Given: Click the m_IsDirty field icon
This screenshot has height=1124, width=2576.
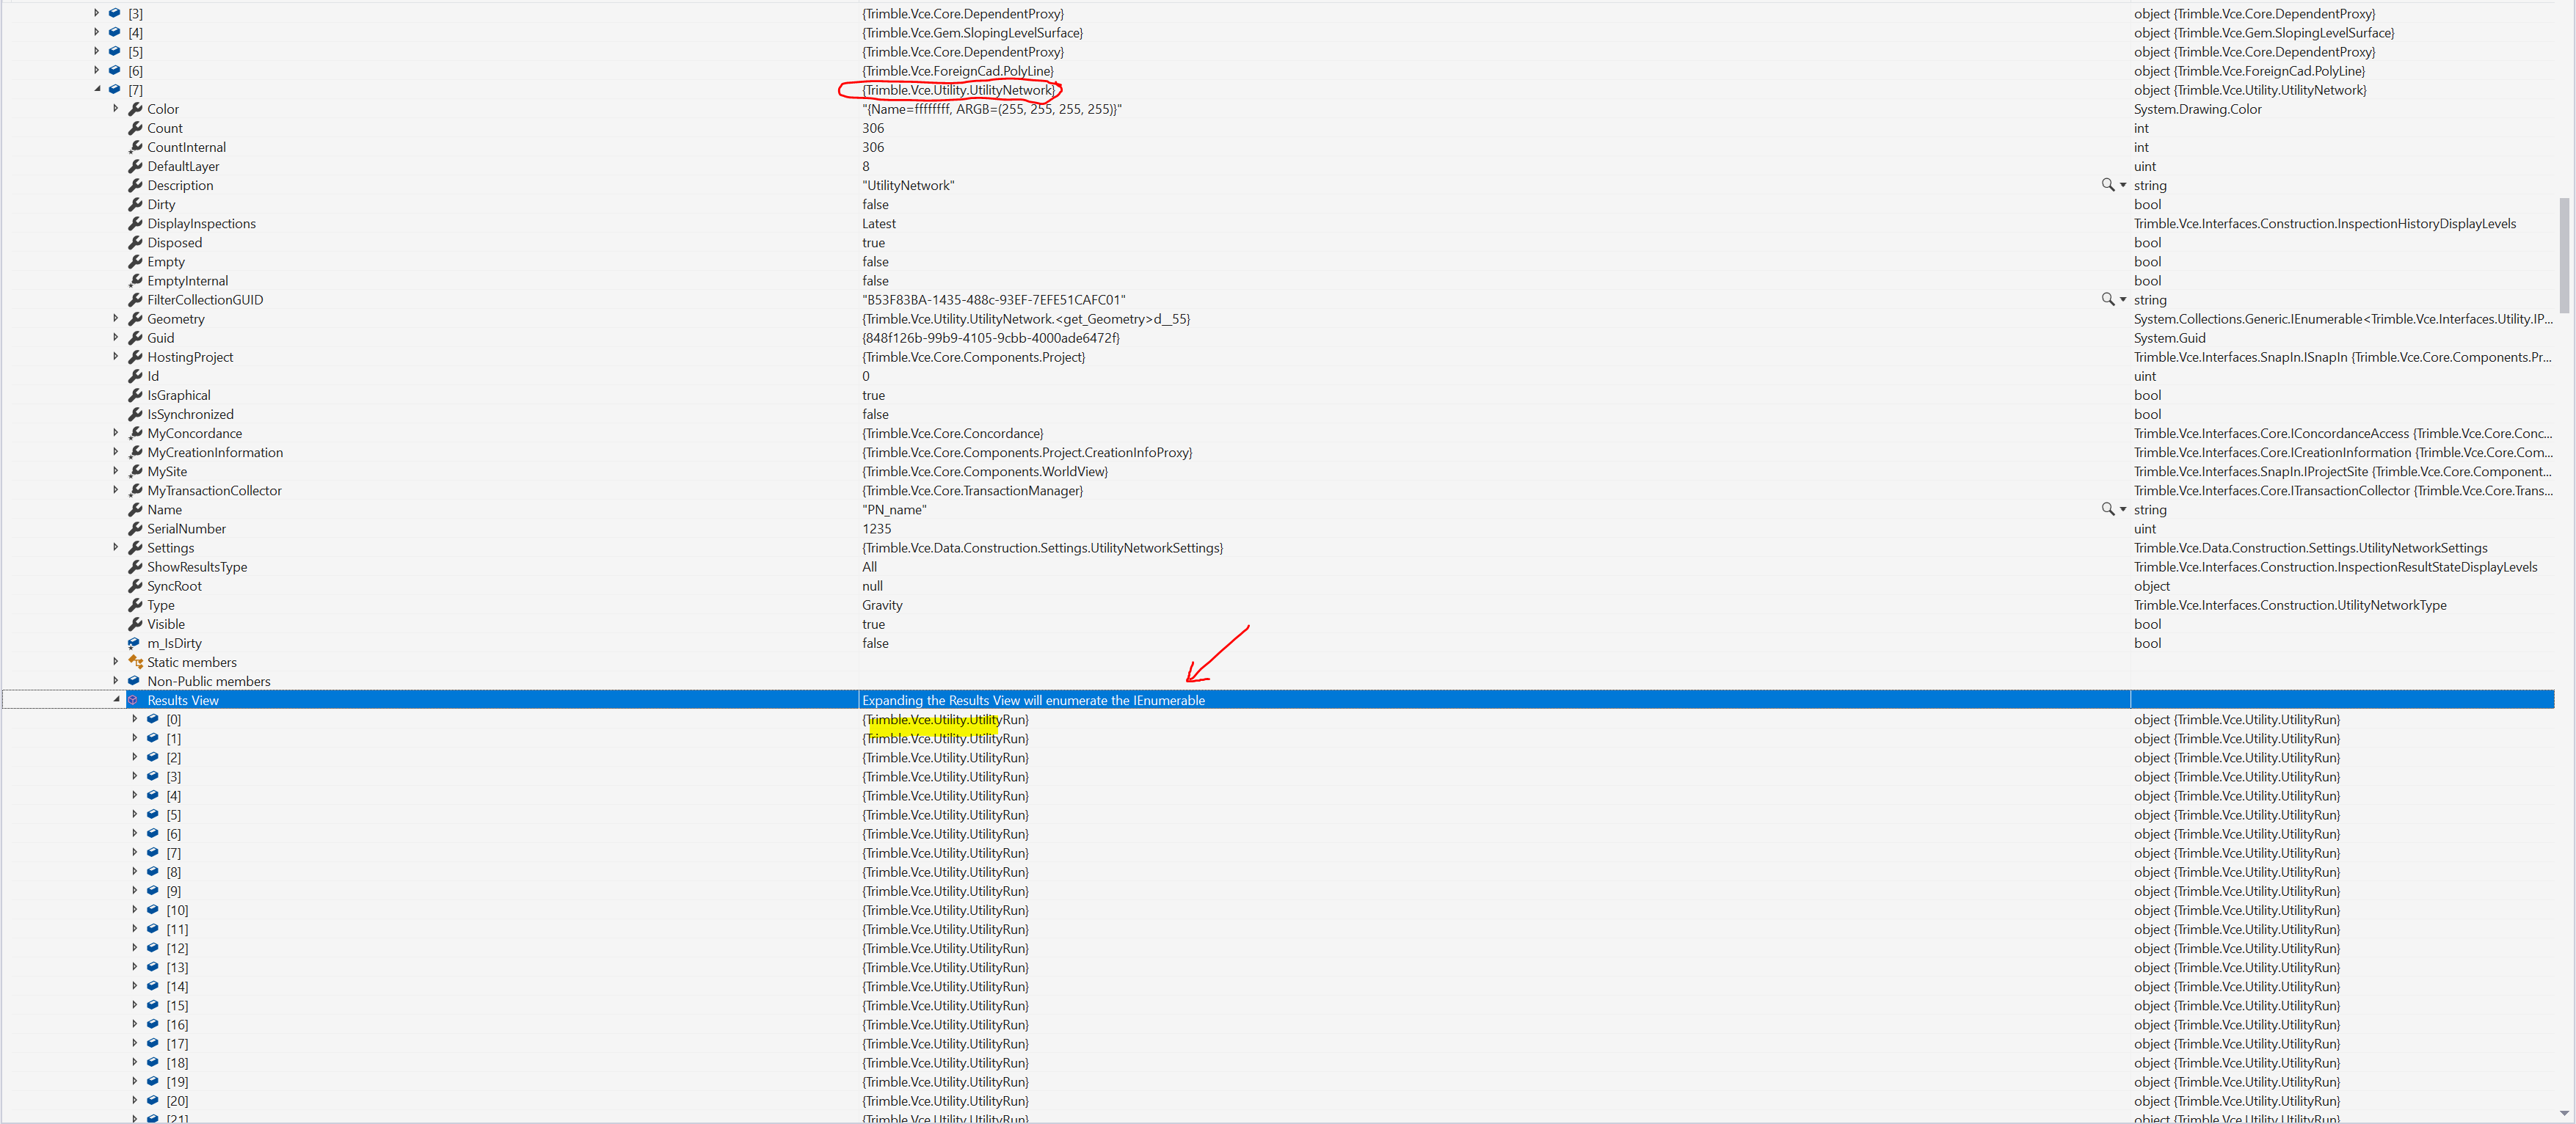Looking at the screenshot, I should click(134, 643).
